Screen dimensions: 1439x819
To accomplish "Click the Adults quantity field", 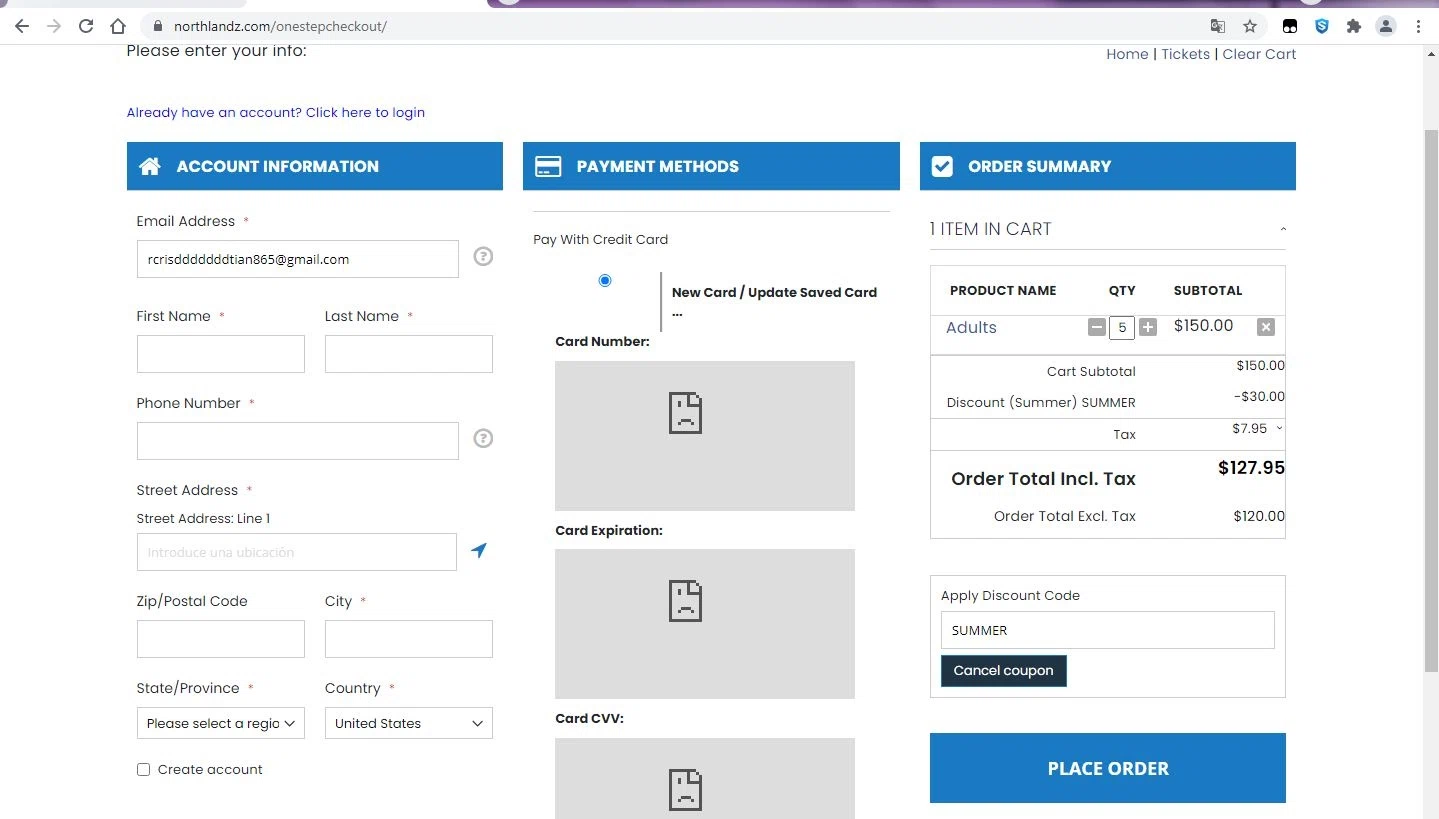I will (1122, 327).
